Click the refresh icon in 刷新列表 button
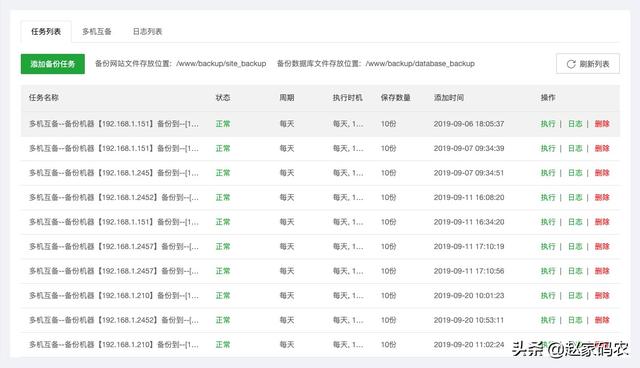Viewport: 640px width, 368px height. tap(571, 64)
